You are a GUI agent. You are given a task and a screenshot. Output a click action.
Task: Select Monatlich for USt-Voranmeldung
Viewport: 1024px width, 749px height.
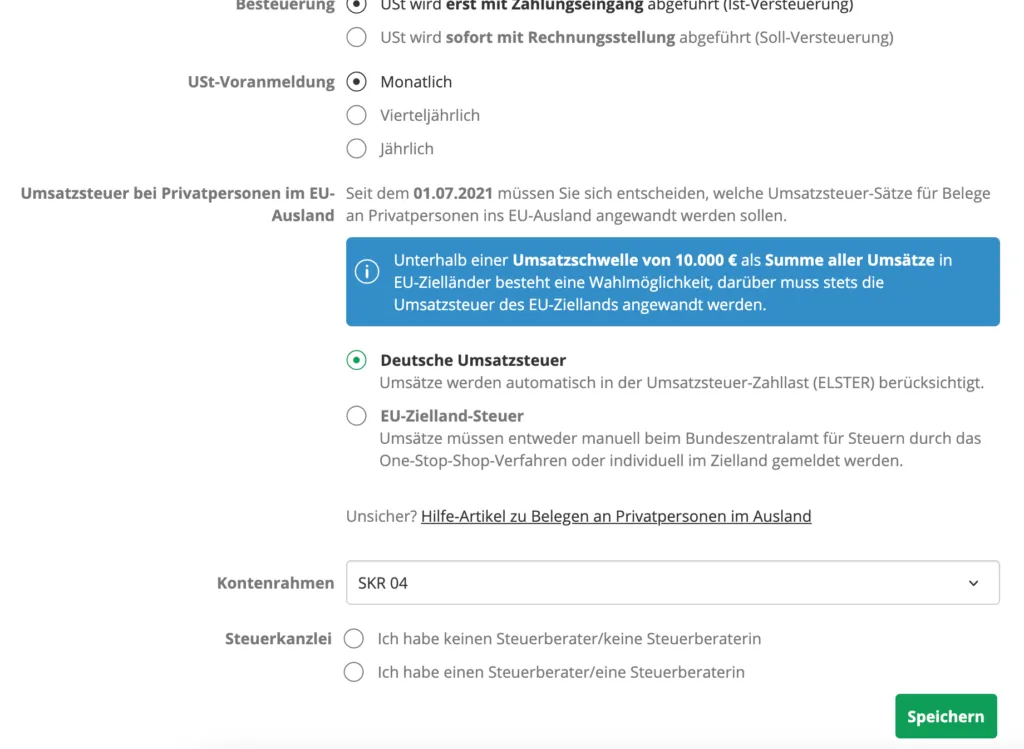pos(356,82)
